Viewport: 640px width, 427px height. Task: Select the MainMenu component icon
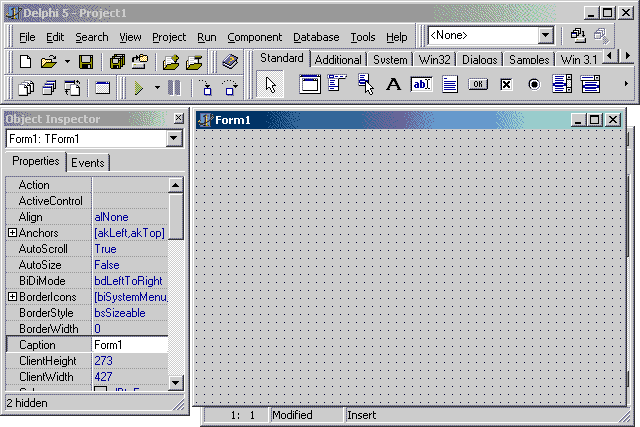pos(337,83)
